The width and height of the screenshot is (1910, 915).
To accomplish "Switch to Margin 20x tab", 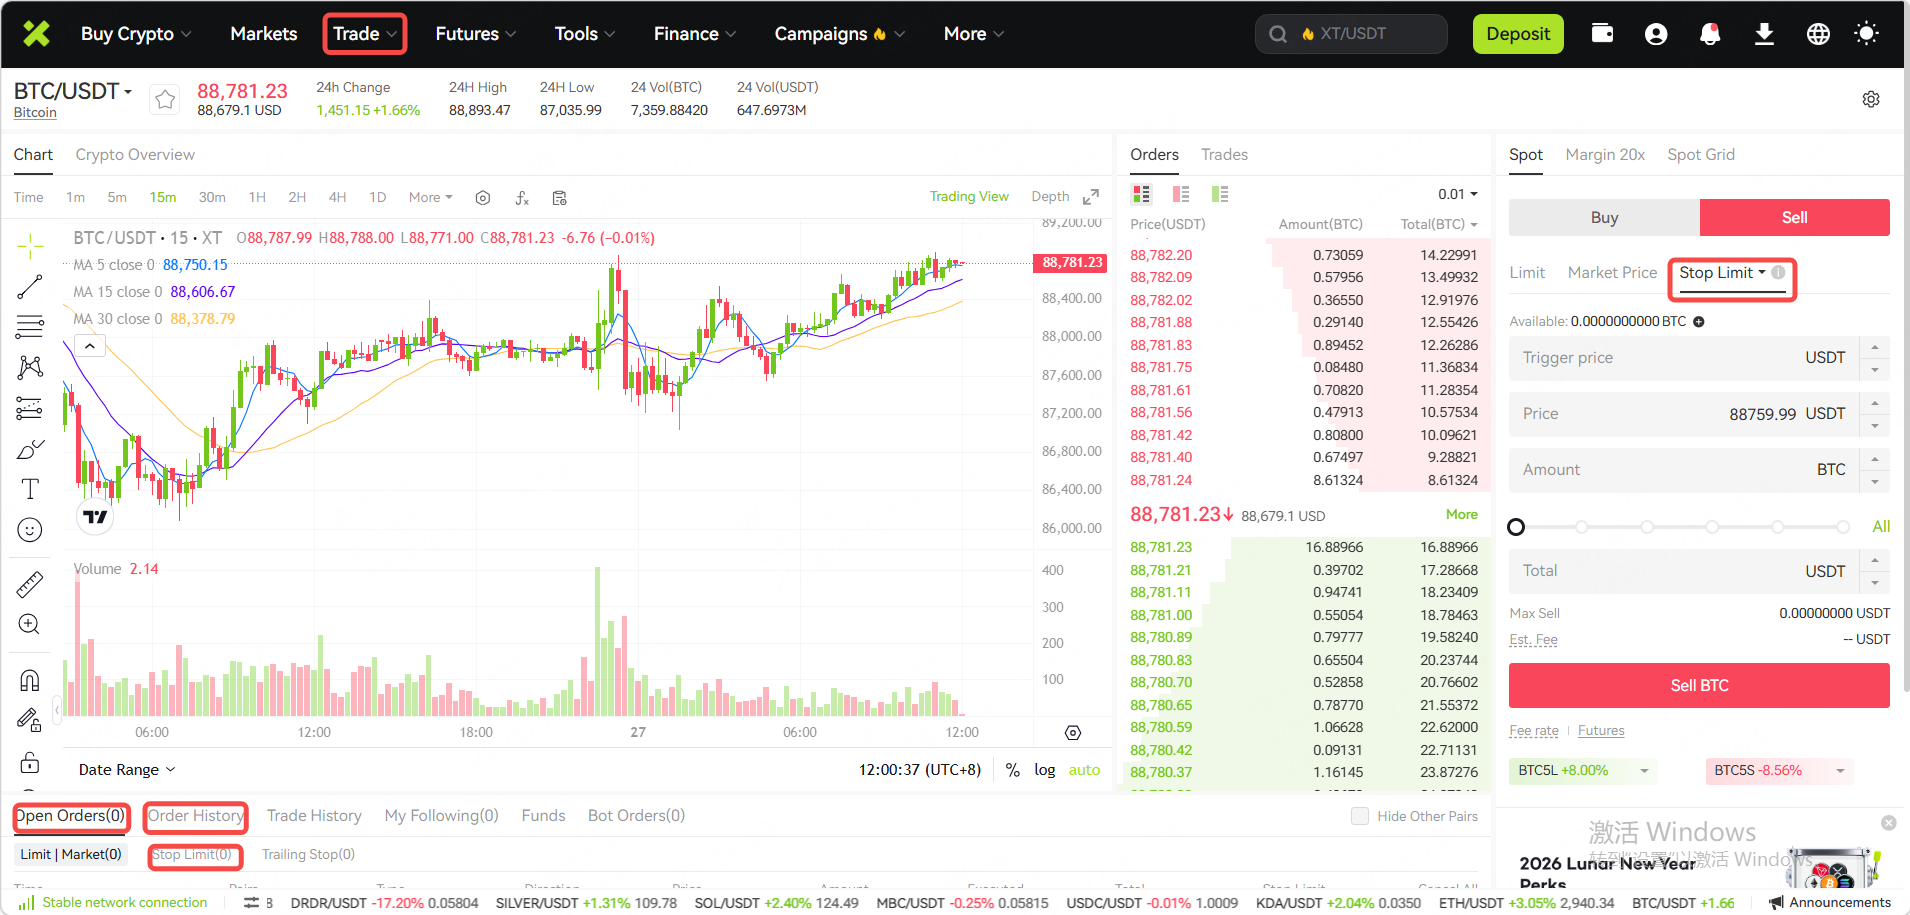I will click(1604, 155).
